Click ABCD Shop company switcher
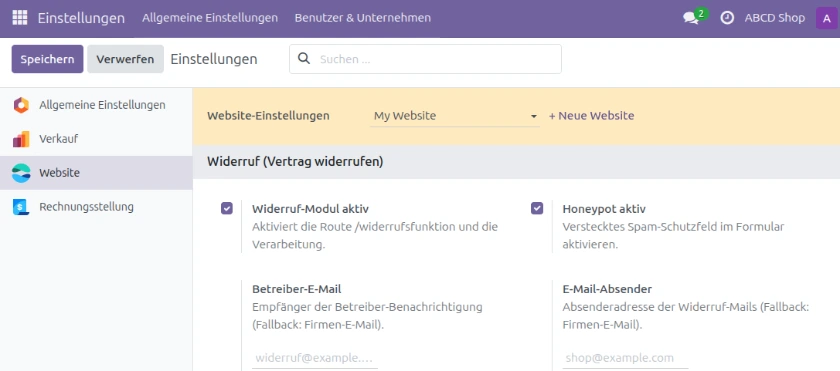 click(x=775, y=18)
